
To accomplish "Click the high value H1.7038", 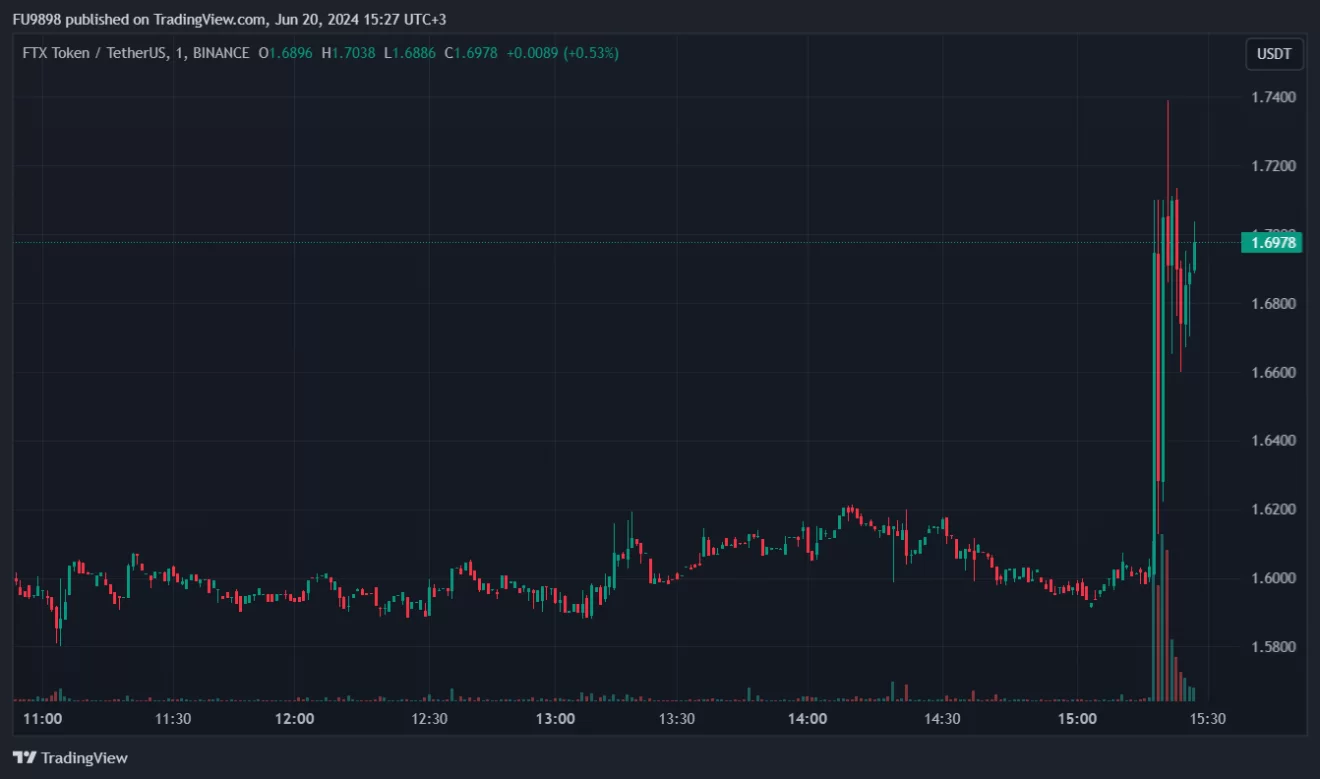I will tap(348, 53).
